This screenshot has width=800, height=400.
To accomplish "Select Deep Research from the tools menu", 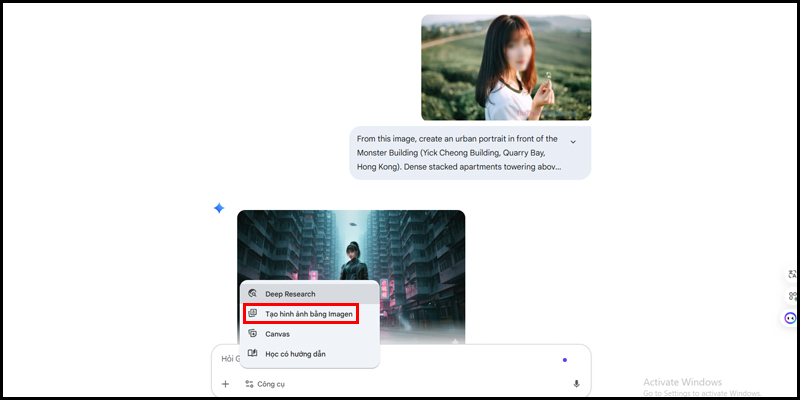I will coord(290,294).
